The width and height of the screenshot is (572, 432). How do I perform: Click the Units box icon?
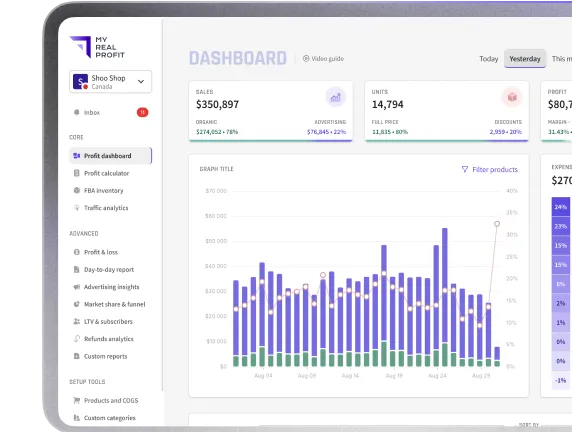(x=512, y=97)
